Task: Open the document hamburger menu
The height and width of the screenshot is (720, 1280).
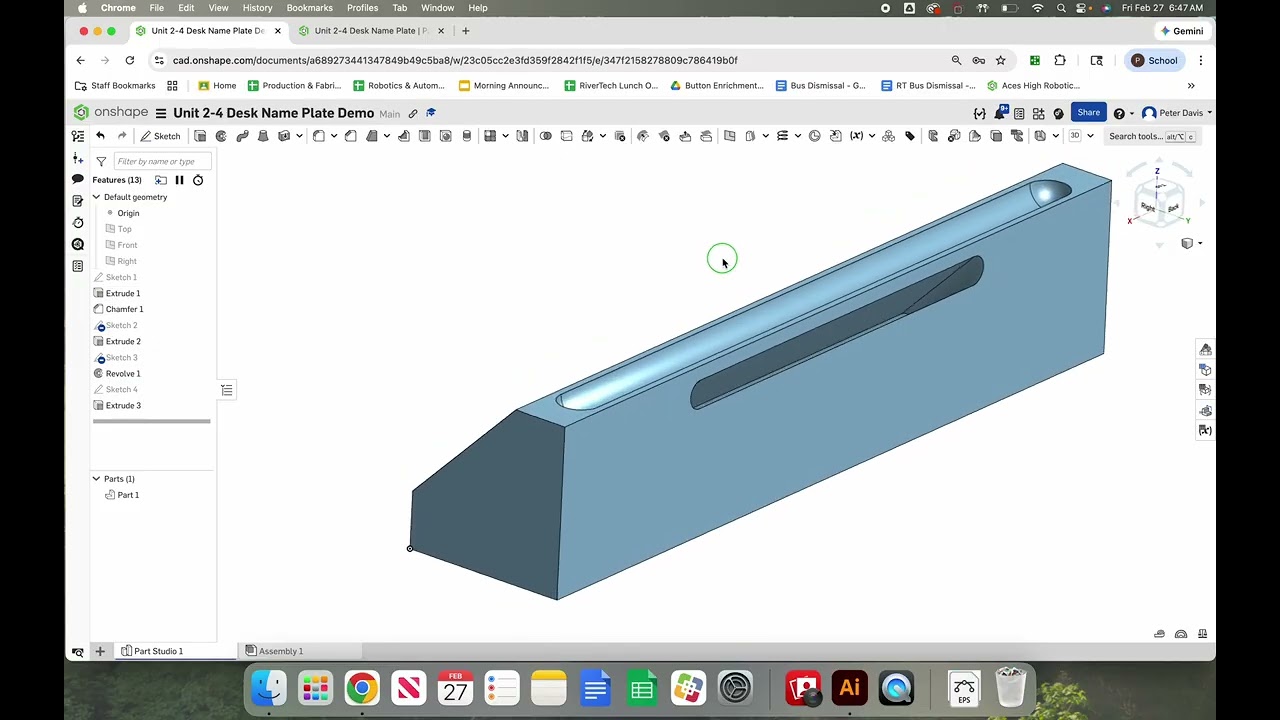Action: point(160,113)
